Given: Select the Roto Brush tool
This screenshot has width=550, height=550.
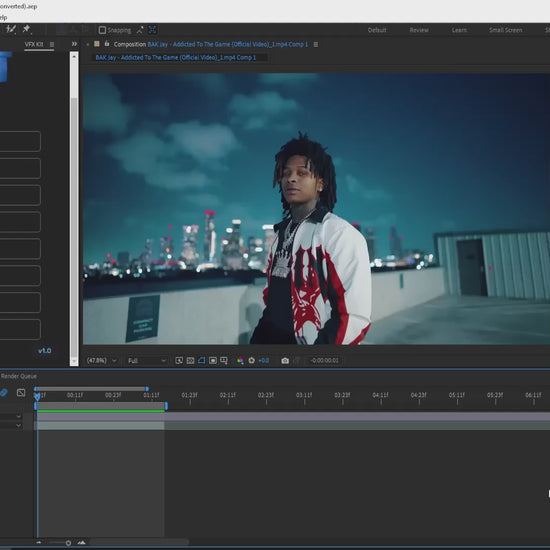Looking at the screenshot, I should (x=11, y=29).
